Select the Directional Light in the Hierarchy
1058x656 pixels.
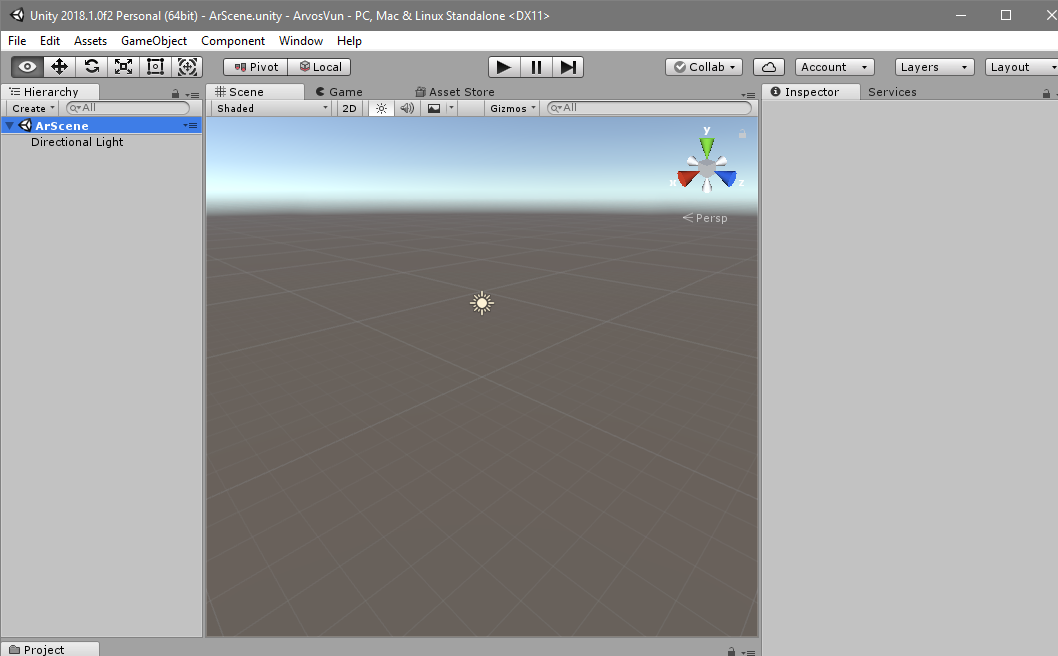coord(77,142)
